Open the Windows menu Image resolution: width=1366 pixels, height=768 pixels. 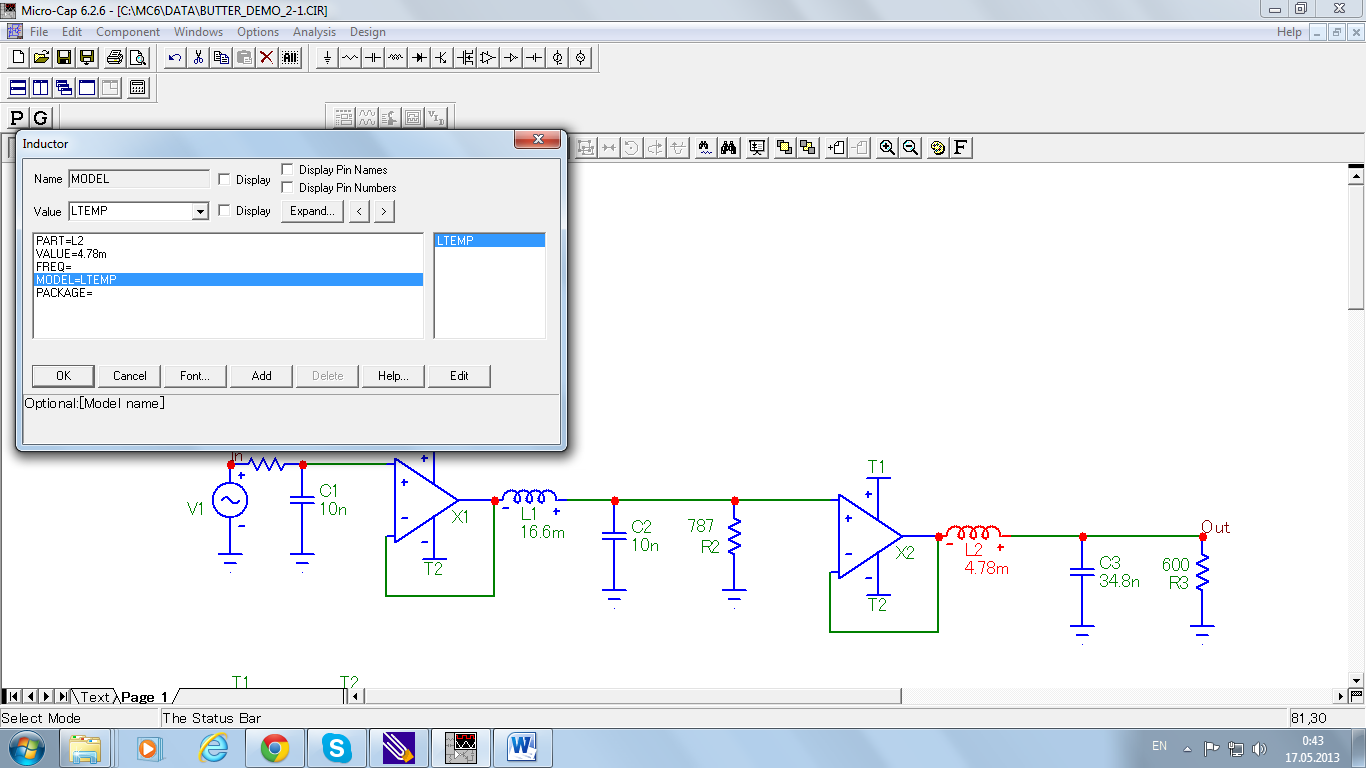(198, 32)
